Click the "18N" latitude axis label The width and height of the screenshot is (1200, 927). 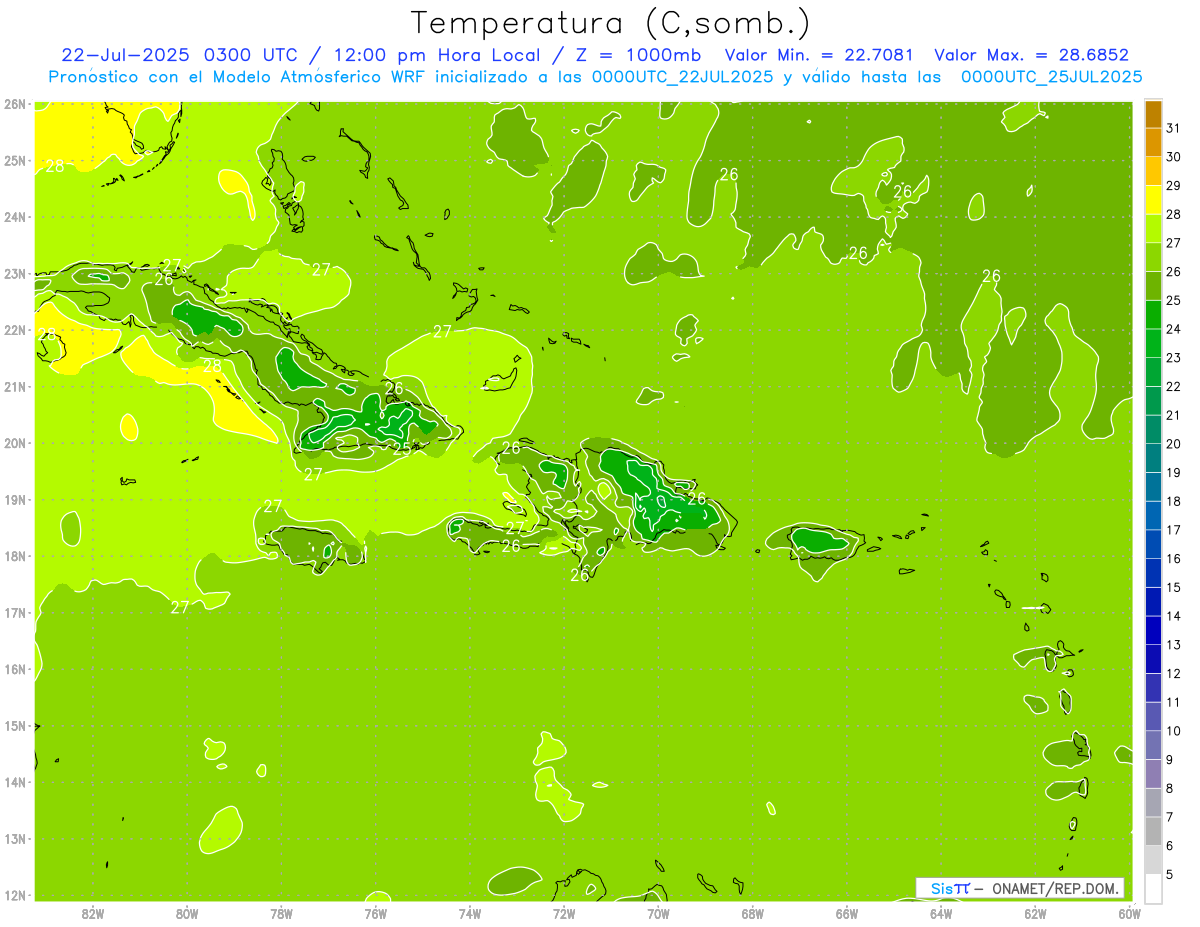coord(14,556)
